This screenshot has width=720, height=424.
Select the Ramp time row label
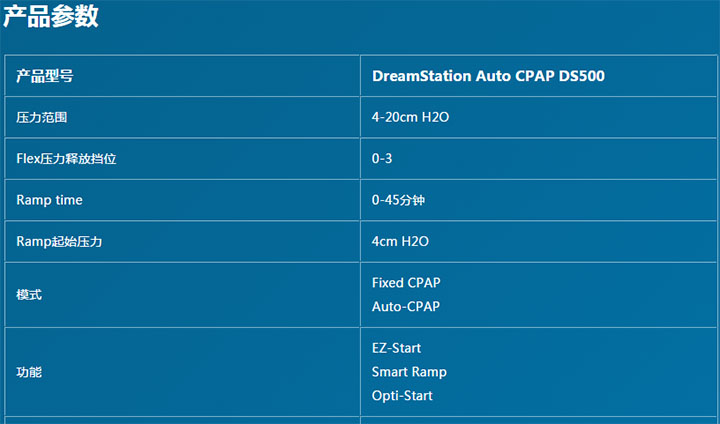coord(49,201)
